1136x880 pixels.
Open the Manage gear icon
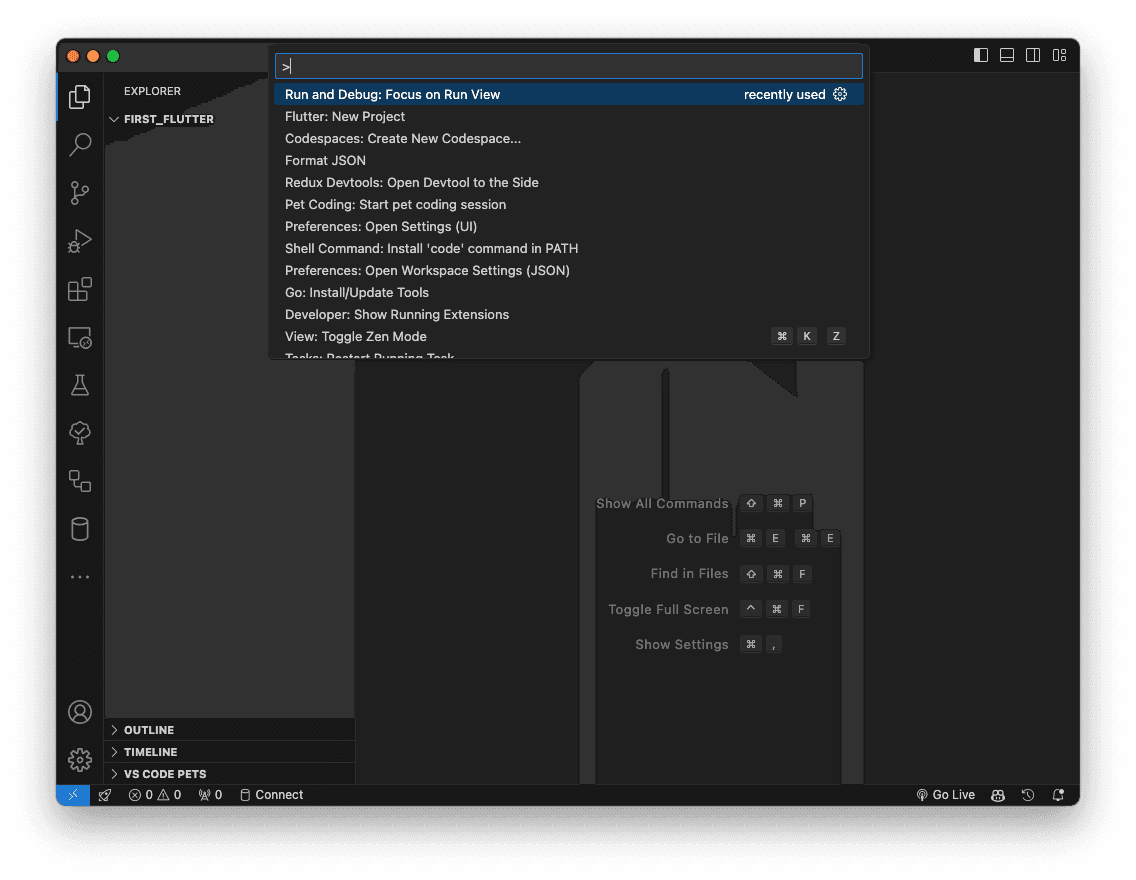click(x=80, y=760)
